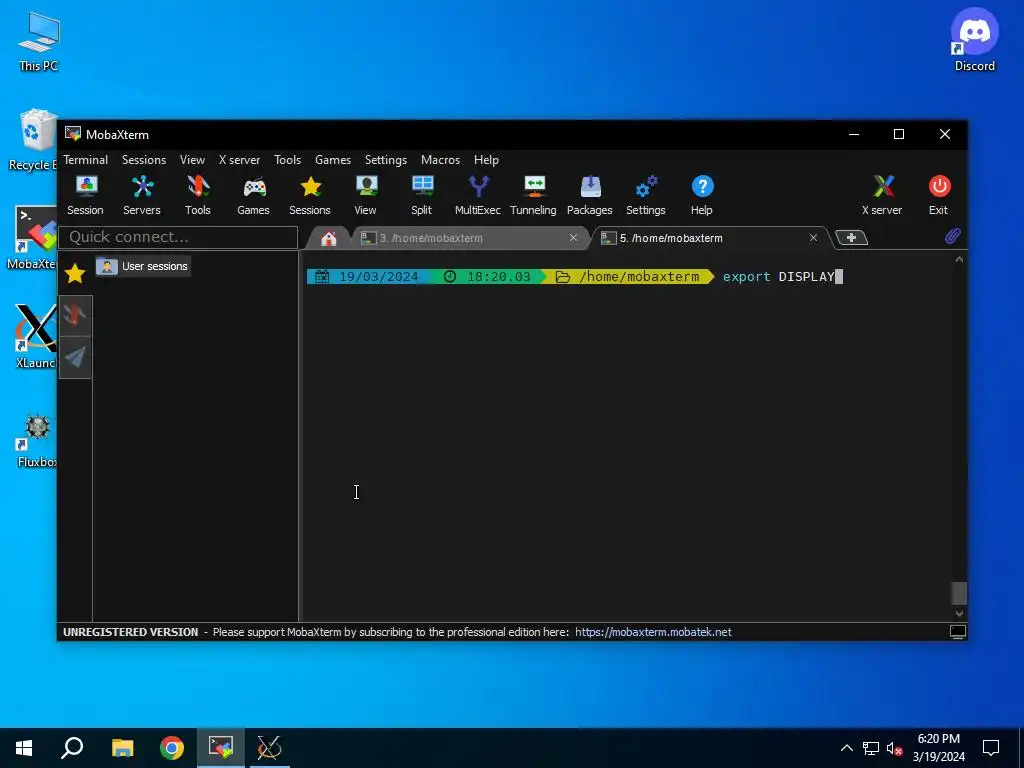Image resolution: width=1024 pixels, height=768 pixels.
Task: Launch Chrome from taskbar
Action: (172, 748)
